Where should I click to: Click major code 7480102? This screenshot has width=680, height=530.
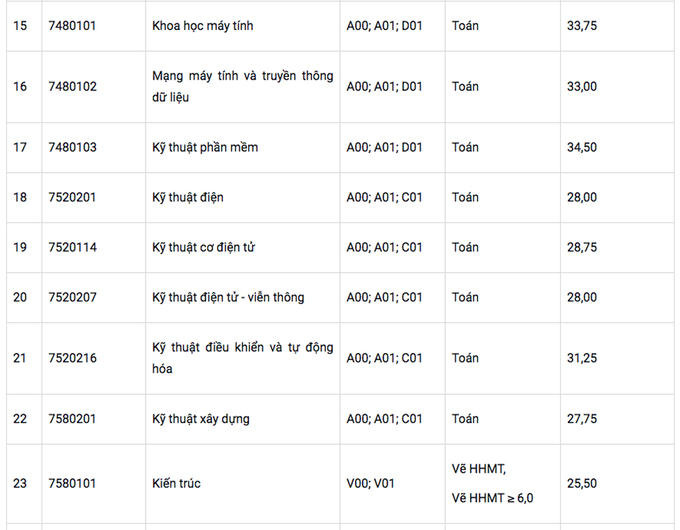72,87
